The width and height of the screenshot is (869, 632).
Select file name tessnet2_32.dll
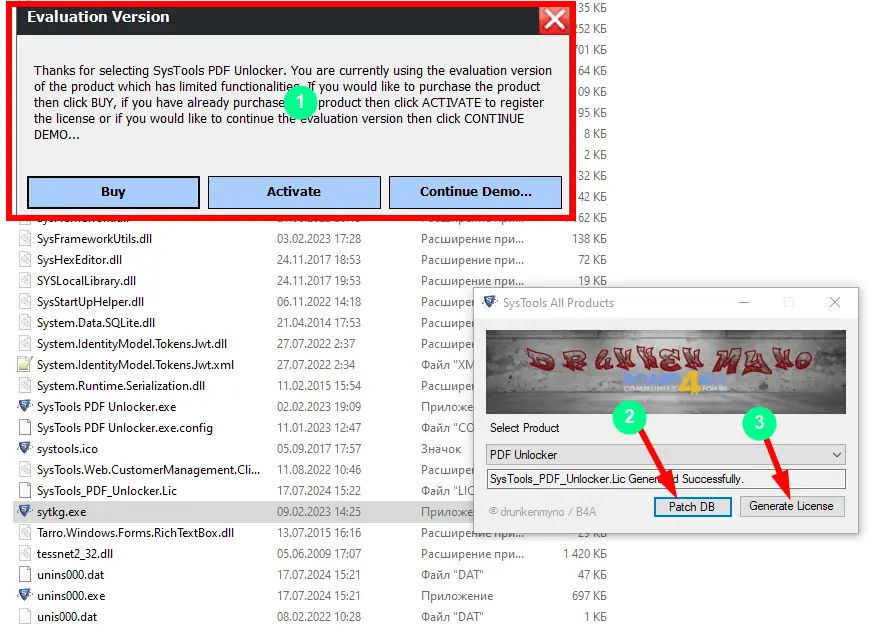point(75,554)
